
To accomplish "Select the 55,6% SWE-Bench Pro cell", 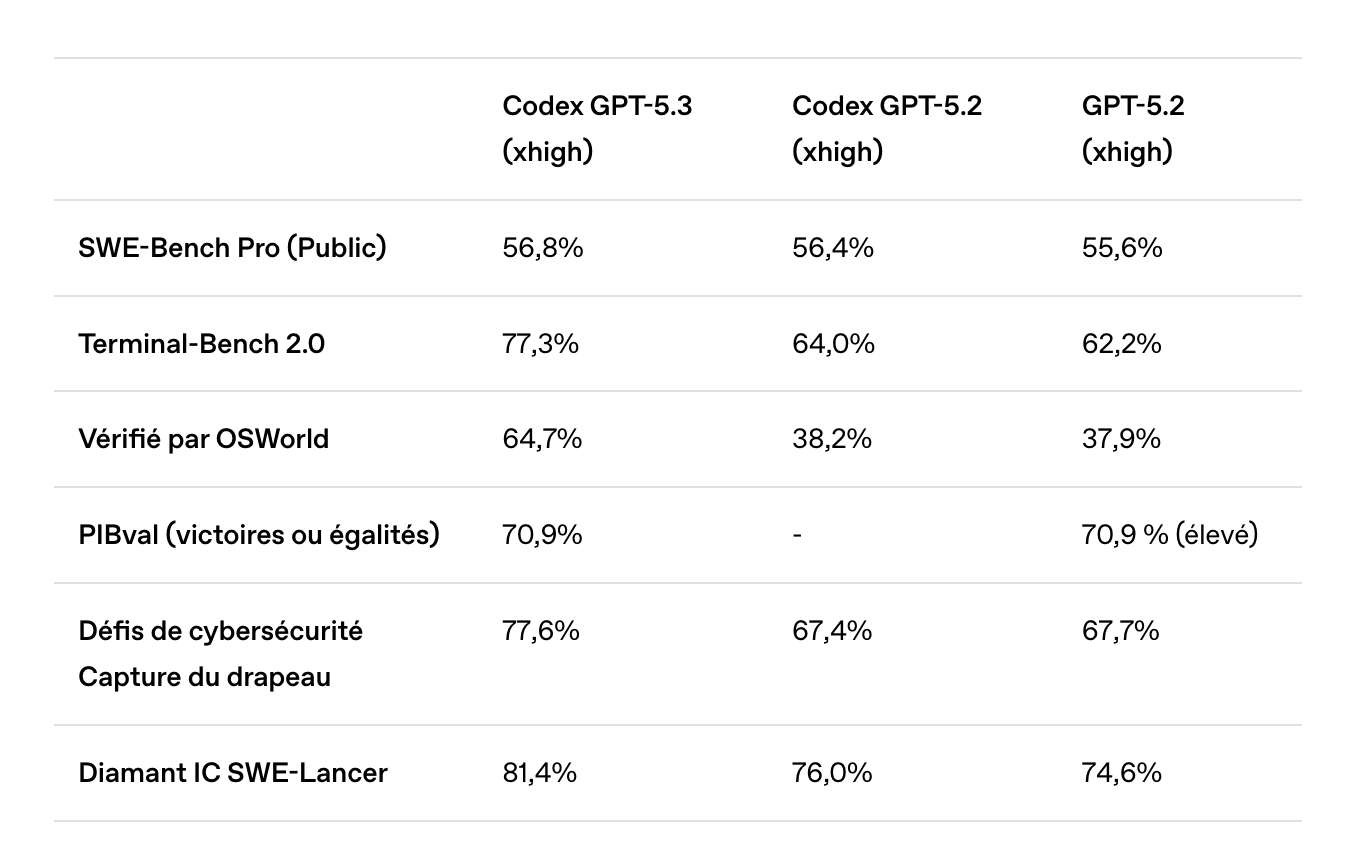I will click(1122, 248).
